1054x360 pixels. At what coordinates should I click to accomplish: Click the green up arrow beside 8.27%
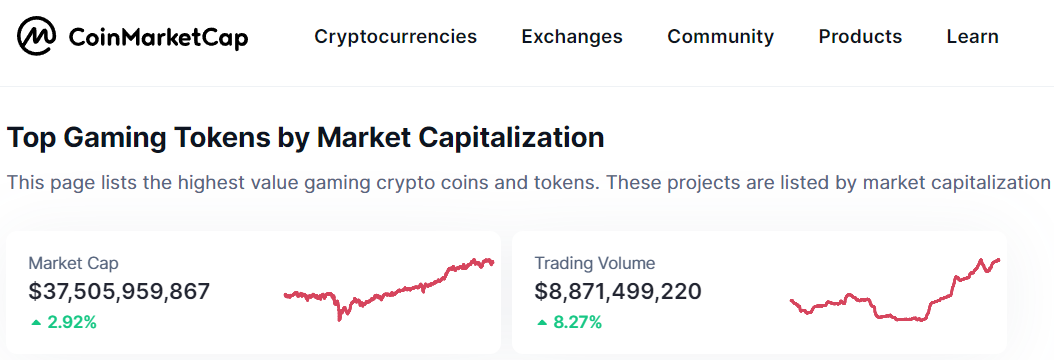542,323
